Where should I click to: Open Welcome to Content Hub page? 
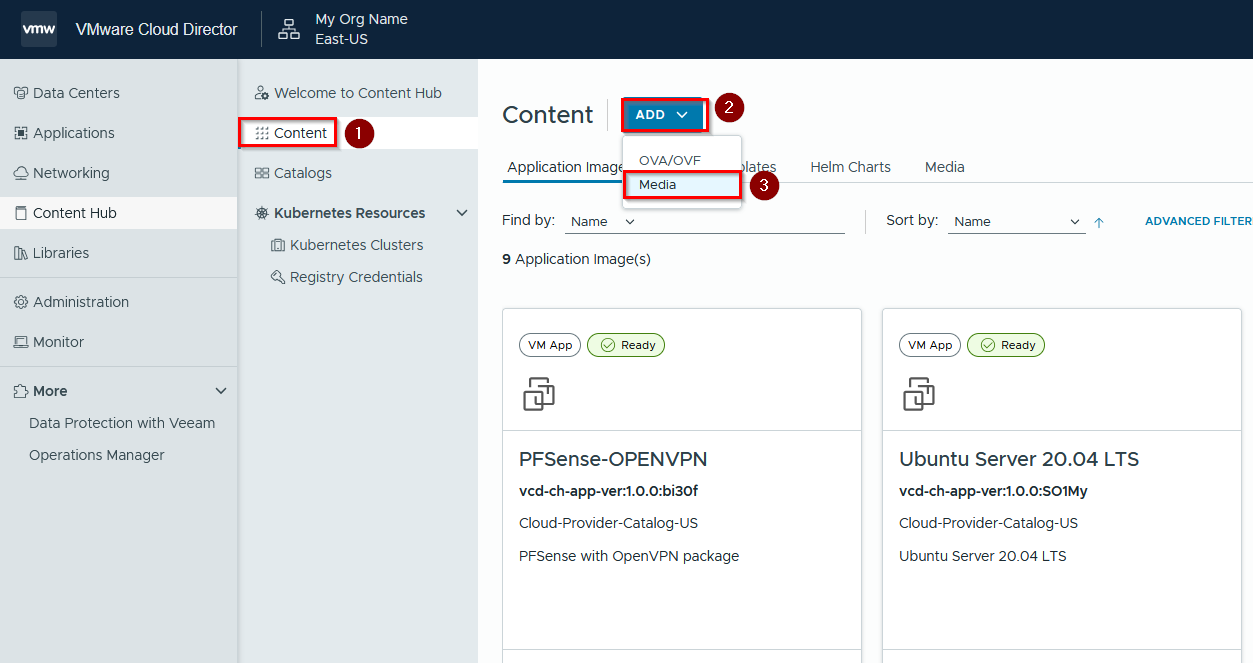pos(358,93)
